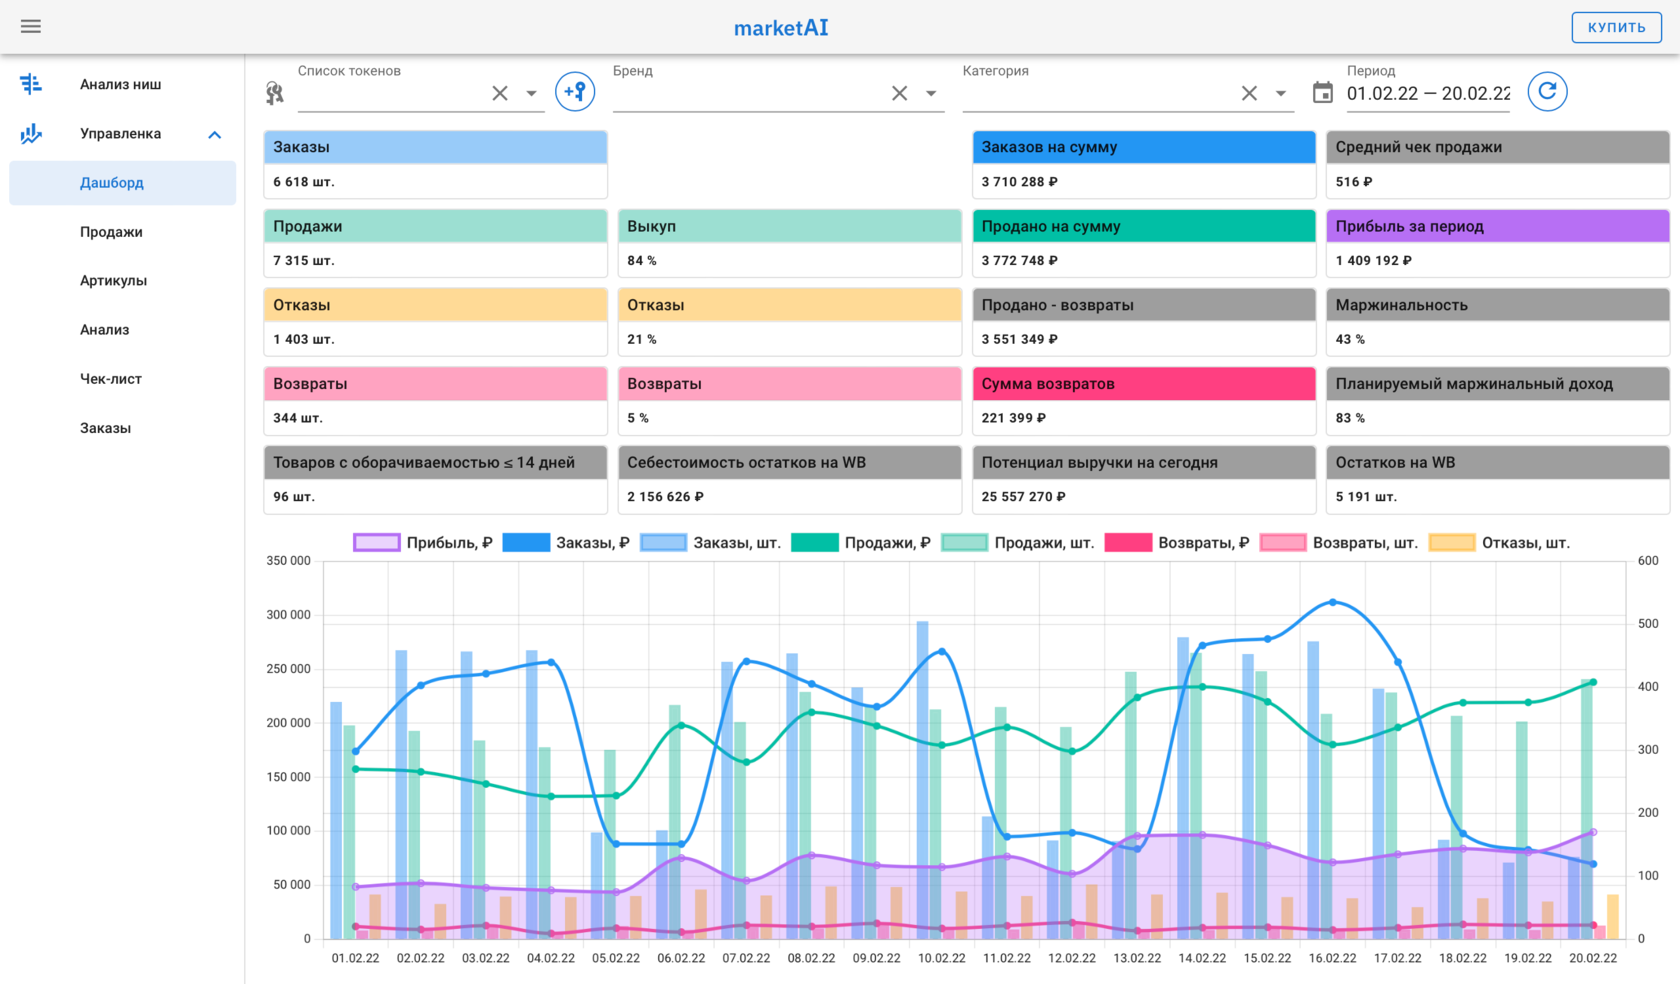The image size is (1680, 984).
Task: Click the Прибыль за период card
Action: pyautogui.click(x=1498, y=243)
